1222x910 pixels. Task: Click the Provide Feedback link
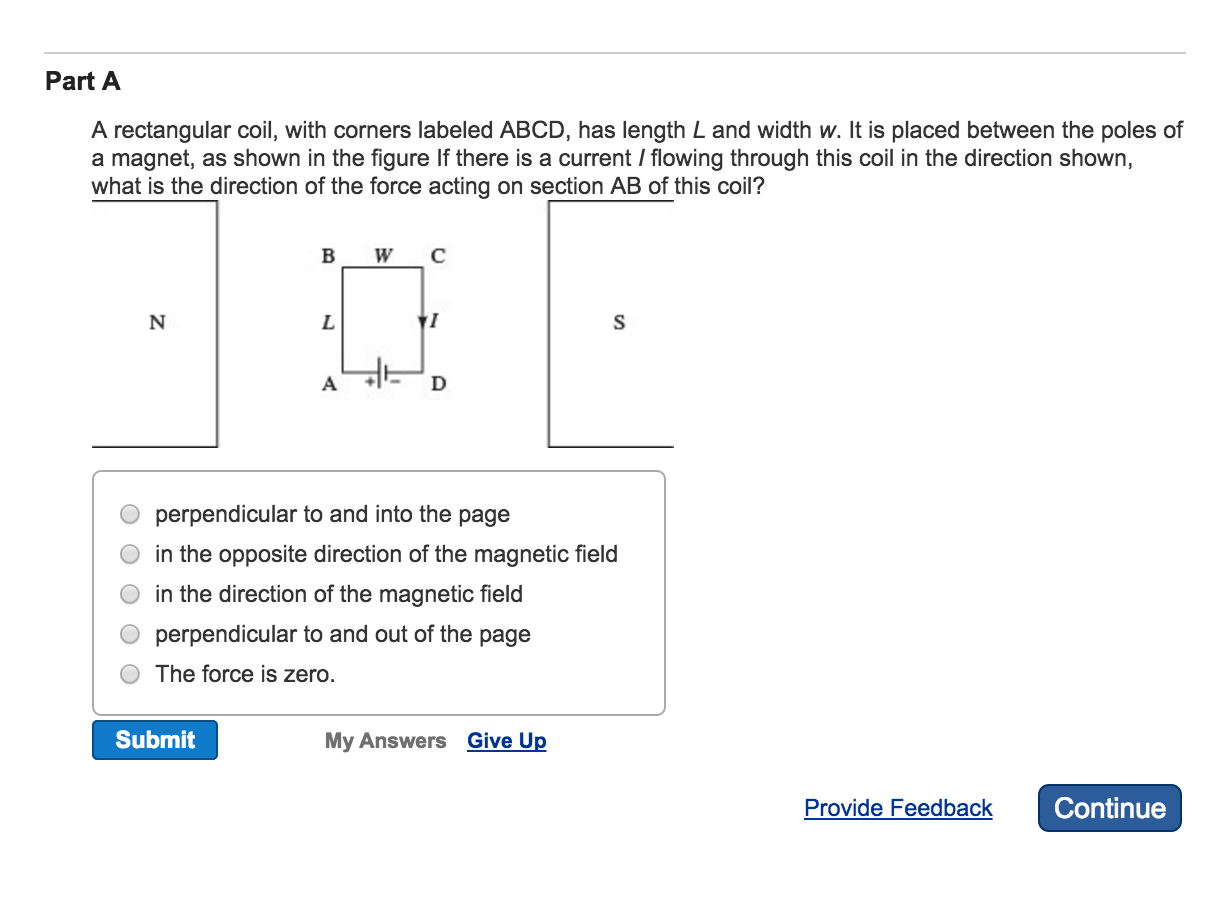tap(897, 807)
